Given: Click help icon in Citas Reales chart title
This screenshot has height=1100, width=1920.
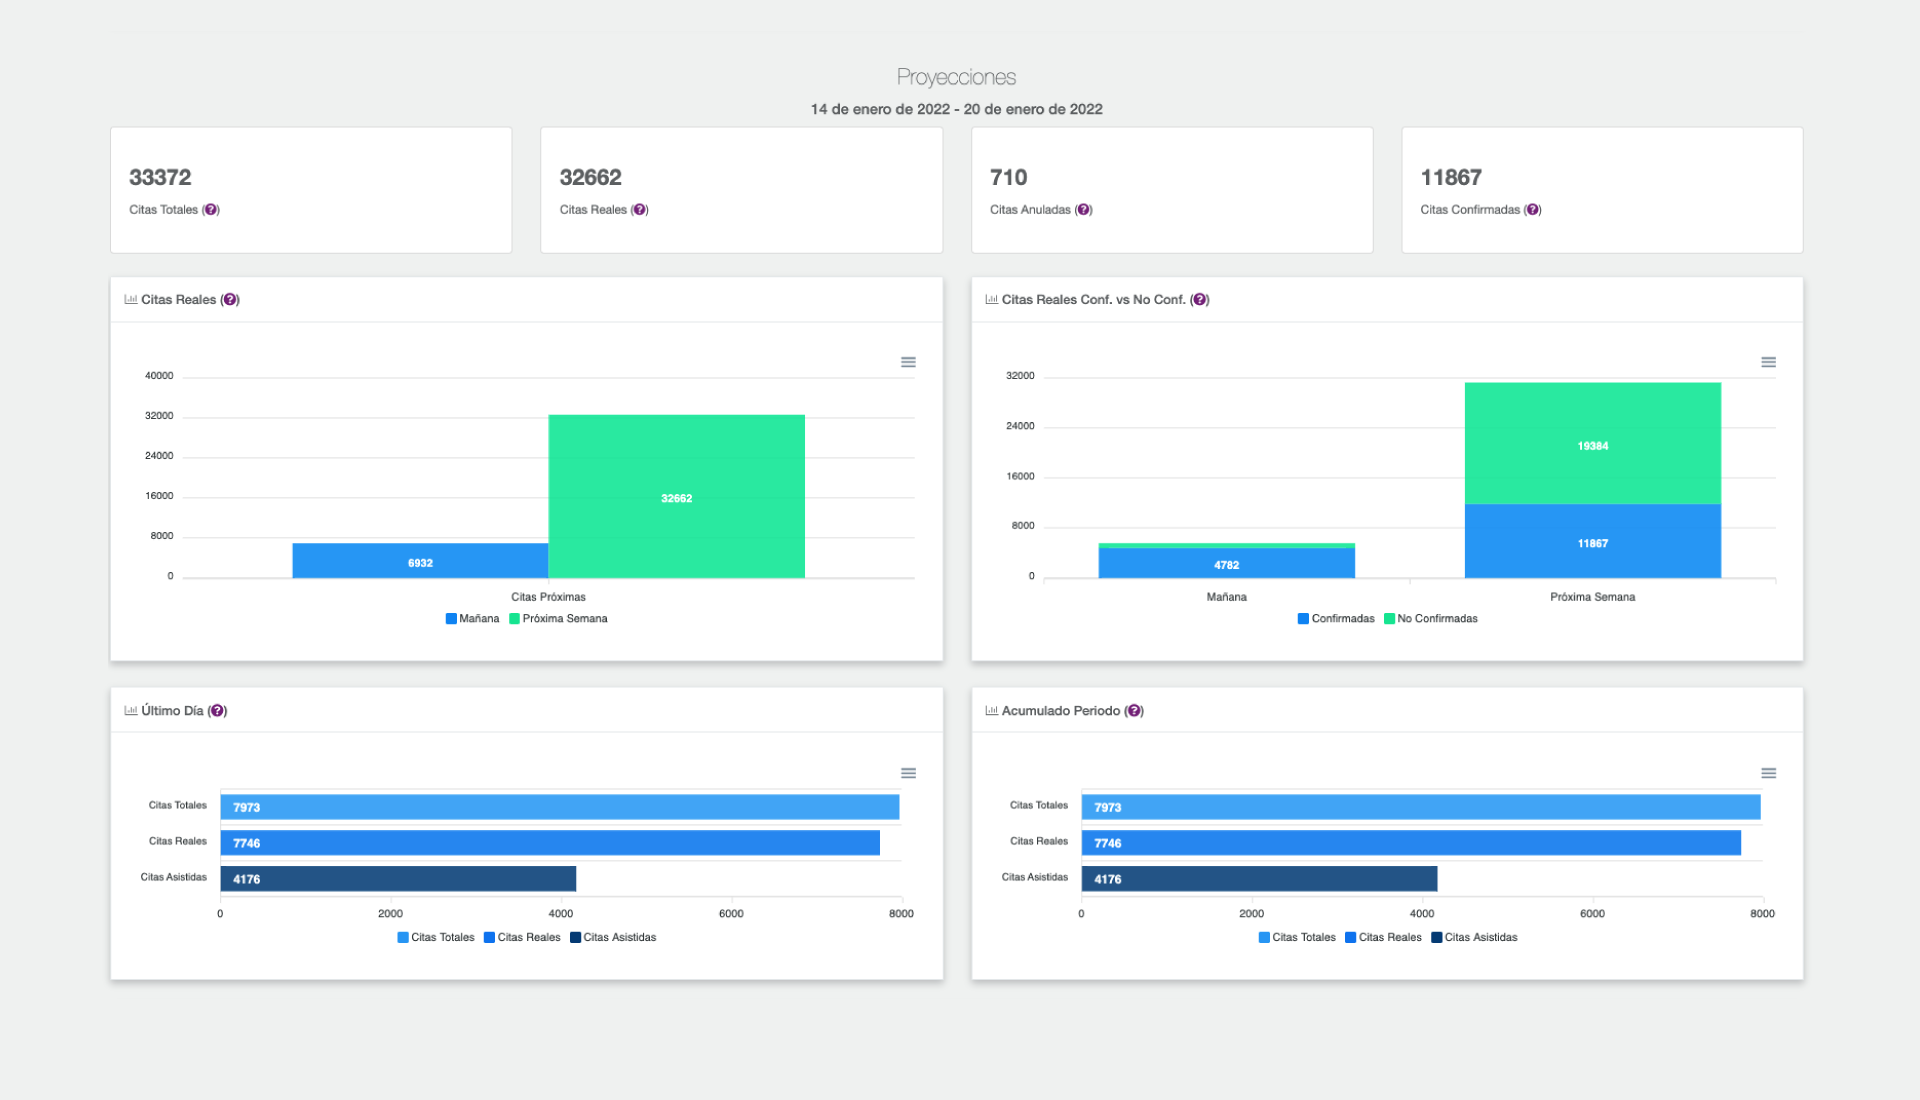Looking at the screenshot, I should [x=230, y=300].
